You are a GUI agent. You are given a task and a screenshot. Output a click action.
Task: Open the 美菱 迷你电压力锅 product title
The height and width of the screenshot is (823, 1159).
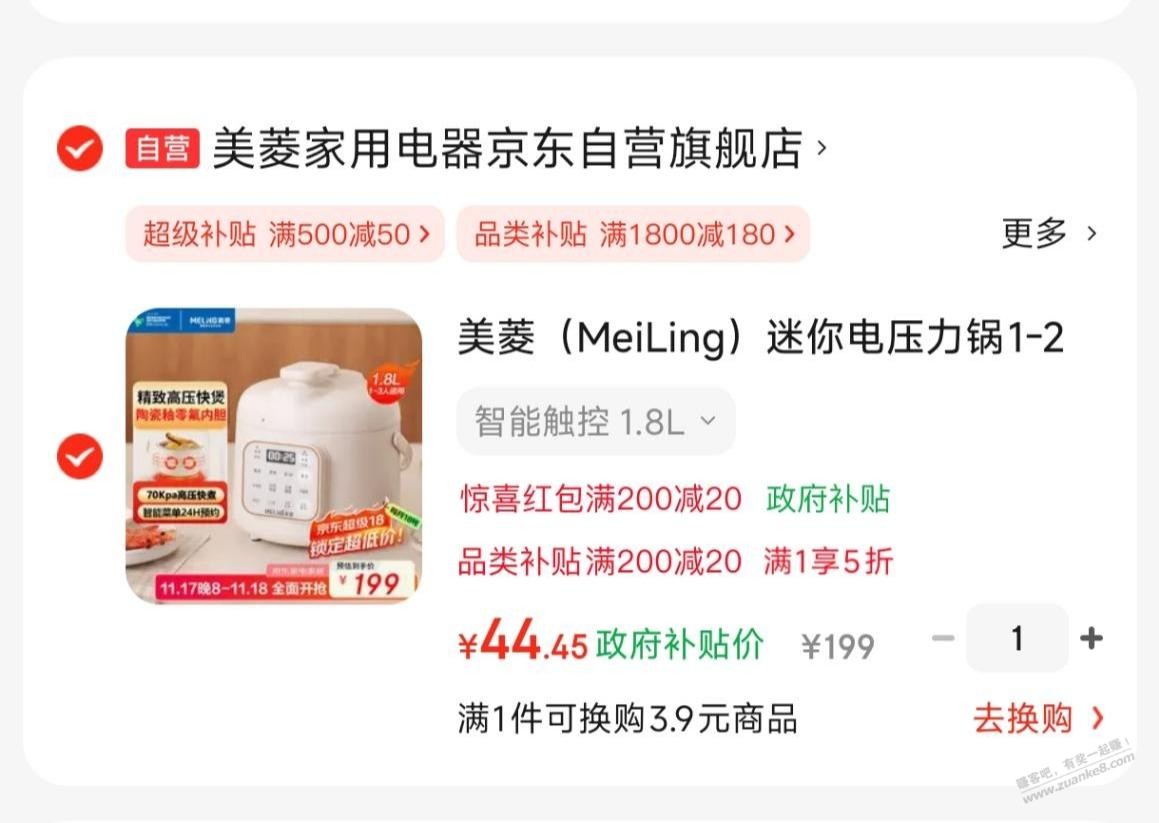pyautogui.click(x=761, y=338)
